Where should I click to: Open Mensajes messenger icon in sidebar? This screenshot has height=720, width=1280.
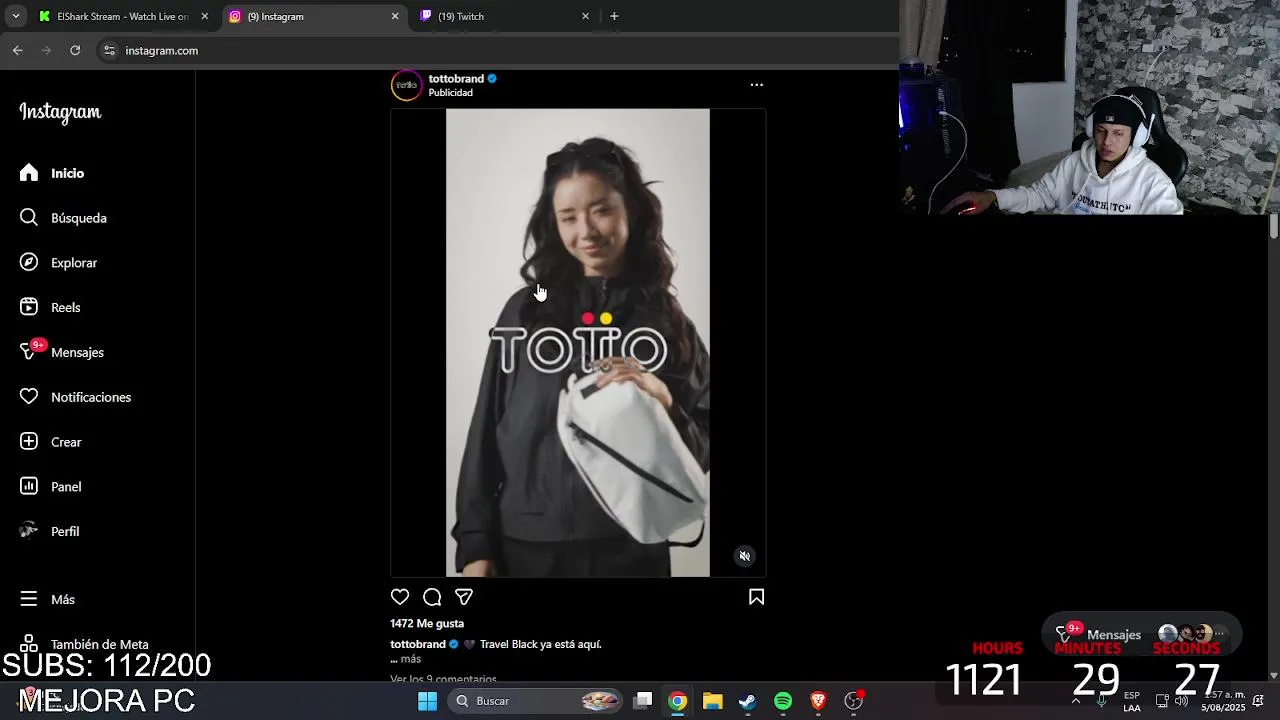click(29, 352)
